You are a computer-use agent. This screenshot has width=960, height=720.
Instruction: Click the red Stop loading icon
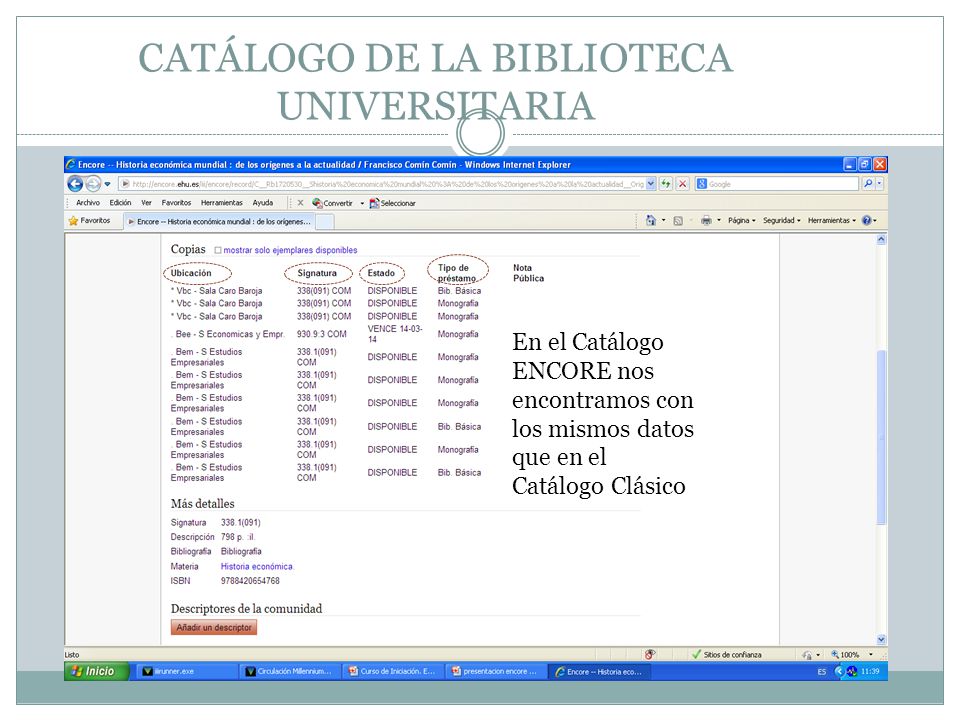click(x=683, y=184)
